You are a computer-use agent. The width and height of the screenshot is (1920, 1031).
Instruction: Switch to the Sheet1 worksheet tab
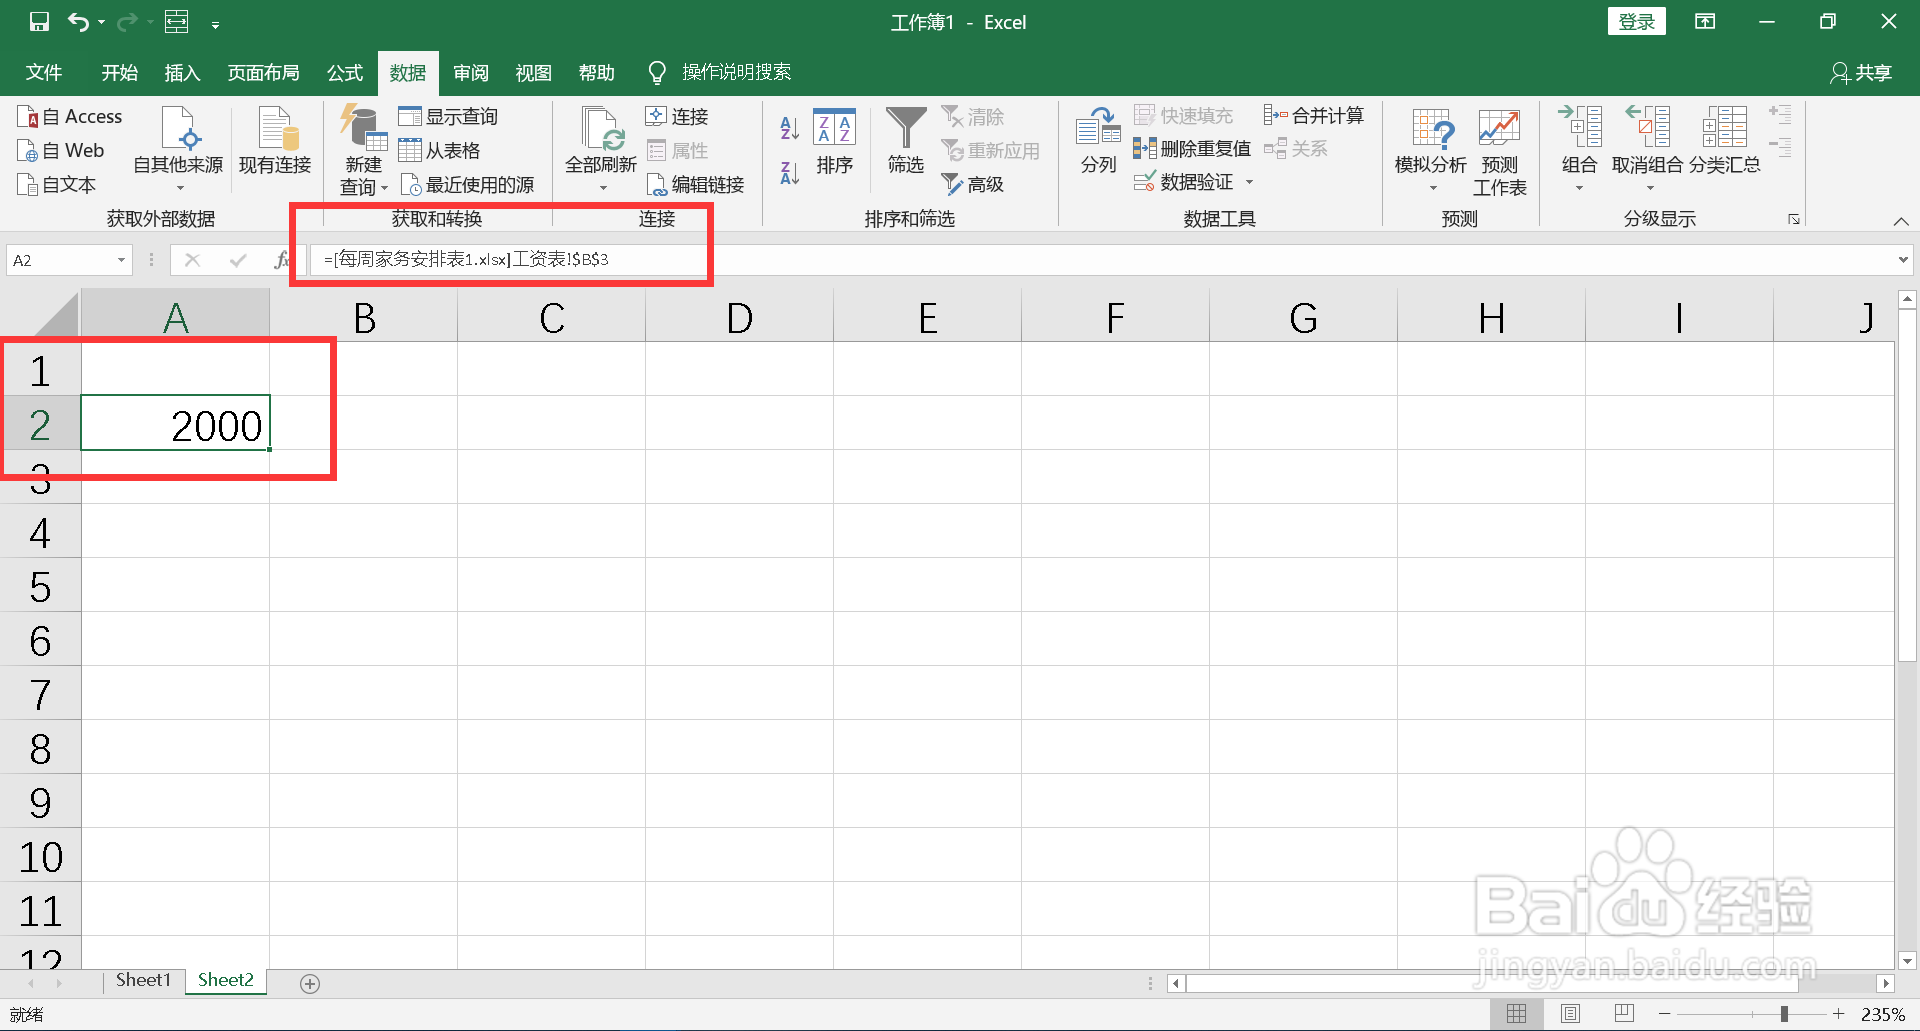143,980
